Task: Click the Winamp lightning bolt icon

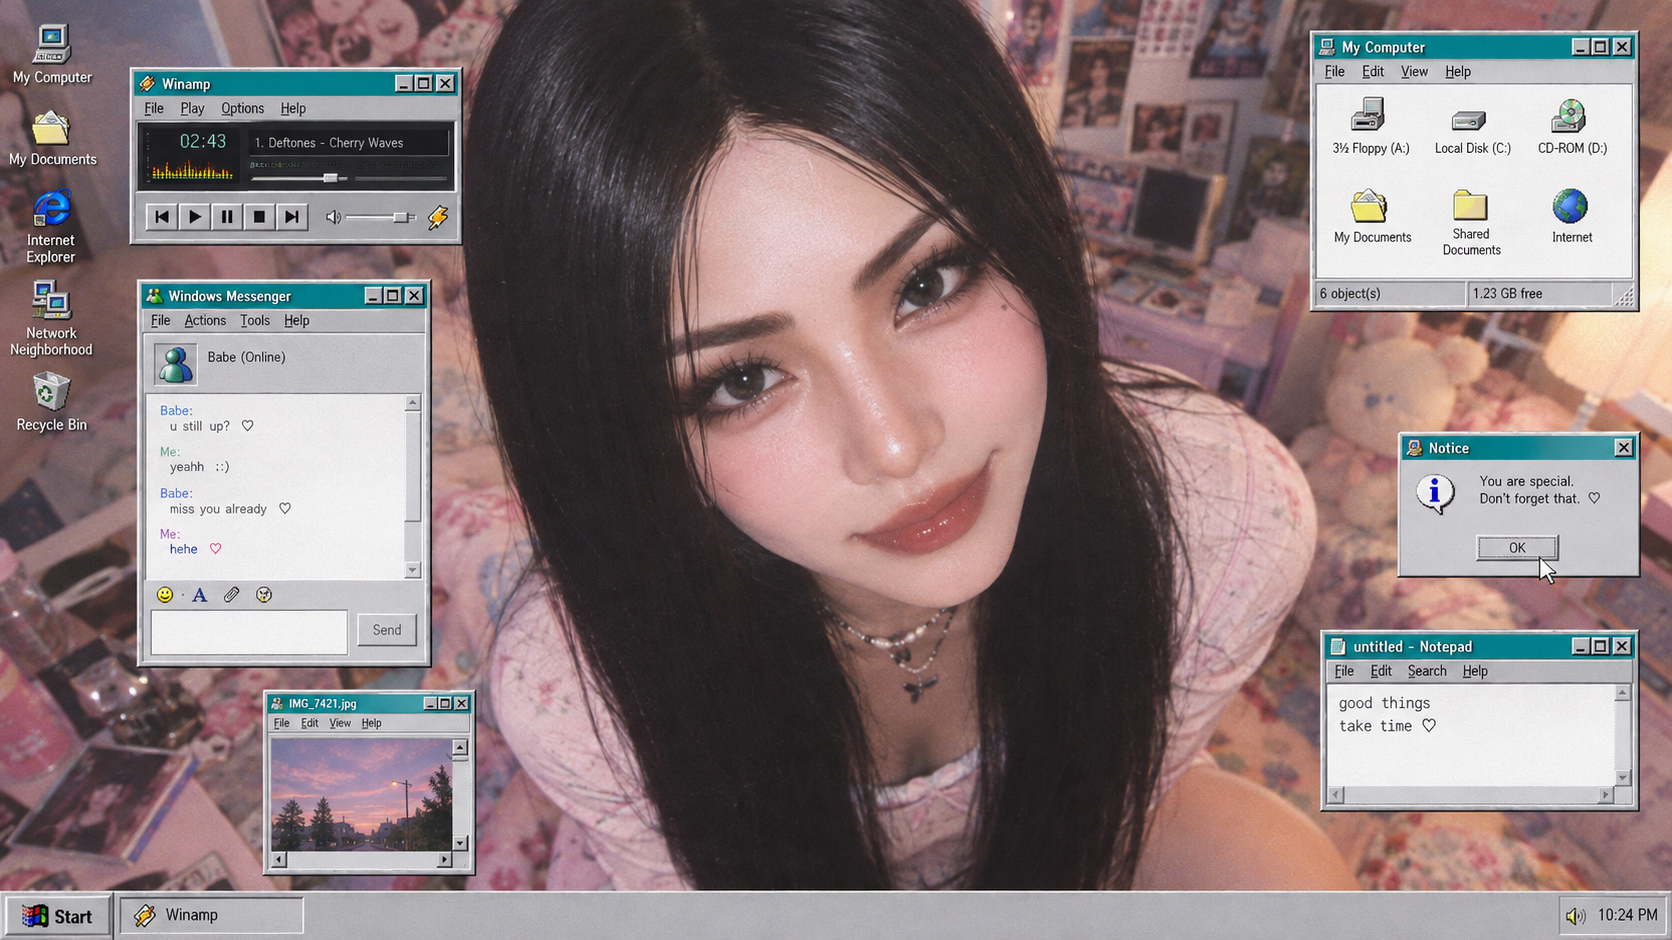Action: pyautogui.click(x=438, y=217)
